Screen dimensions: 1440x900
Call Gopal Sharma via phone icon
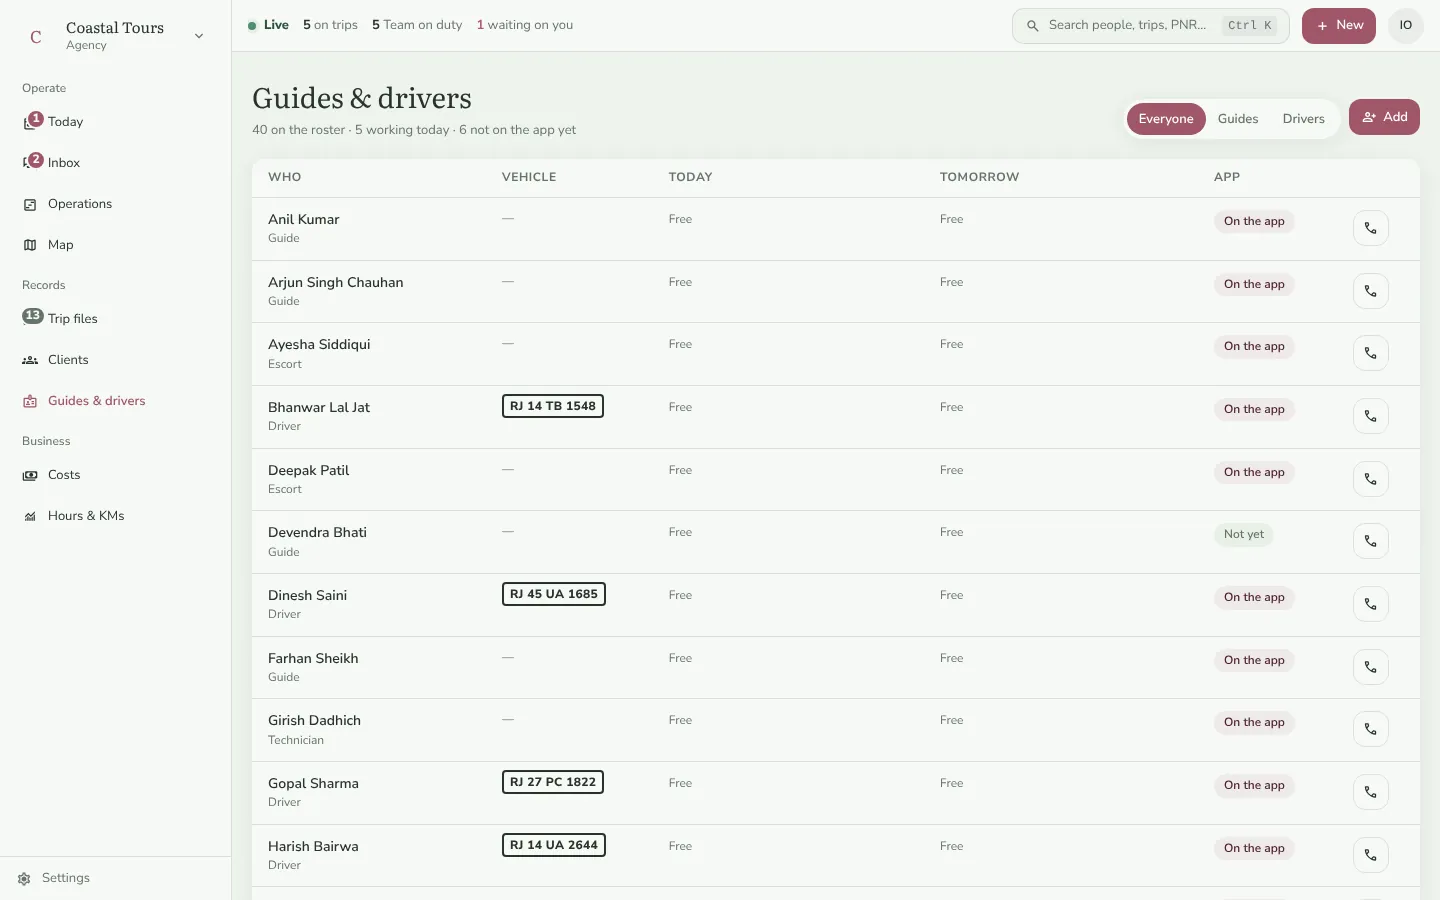(x=1370, y=792)
